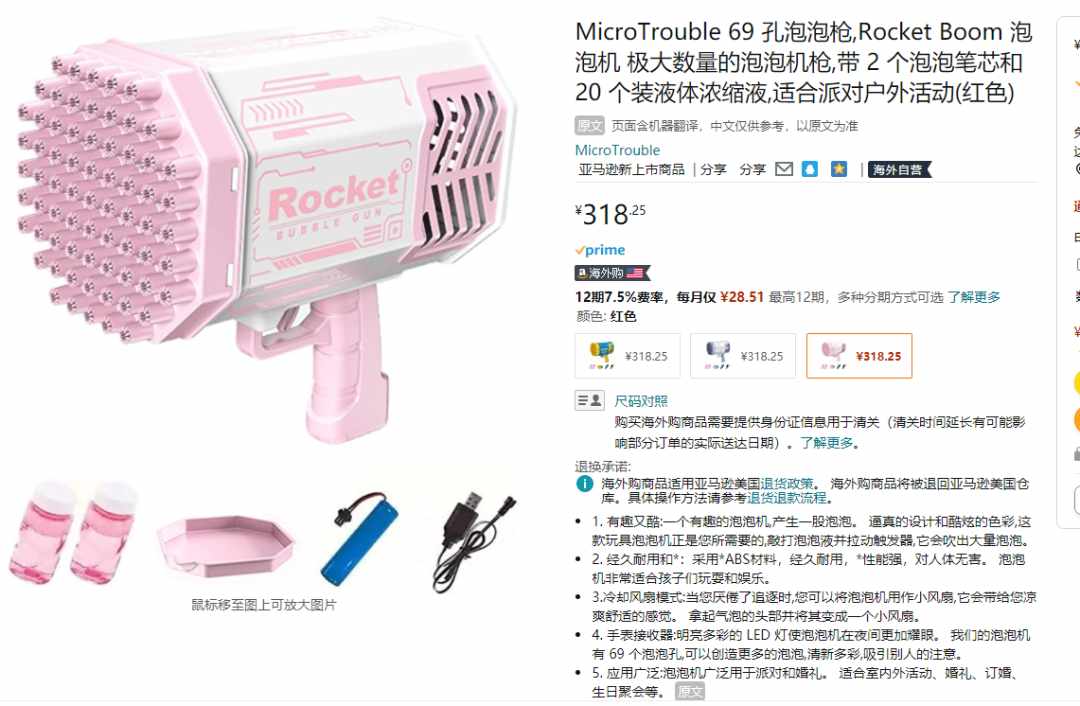Screen dimensions: 1080x706
Task: Click 了解更多 after customs clearance notice
Action: pyautogui.click(x=826, y=442)
